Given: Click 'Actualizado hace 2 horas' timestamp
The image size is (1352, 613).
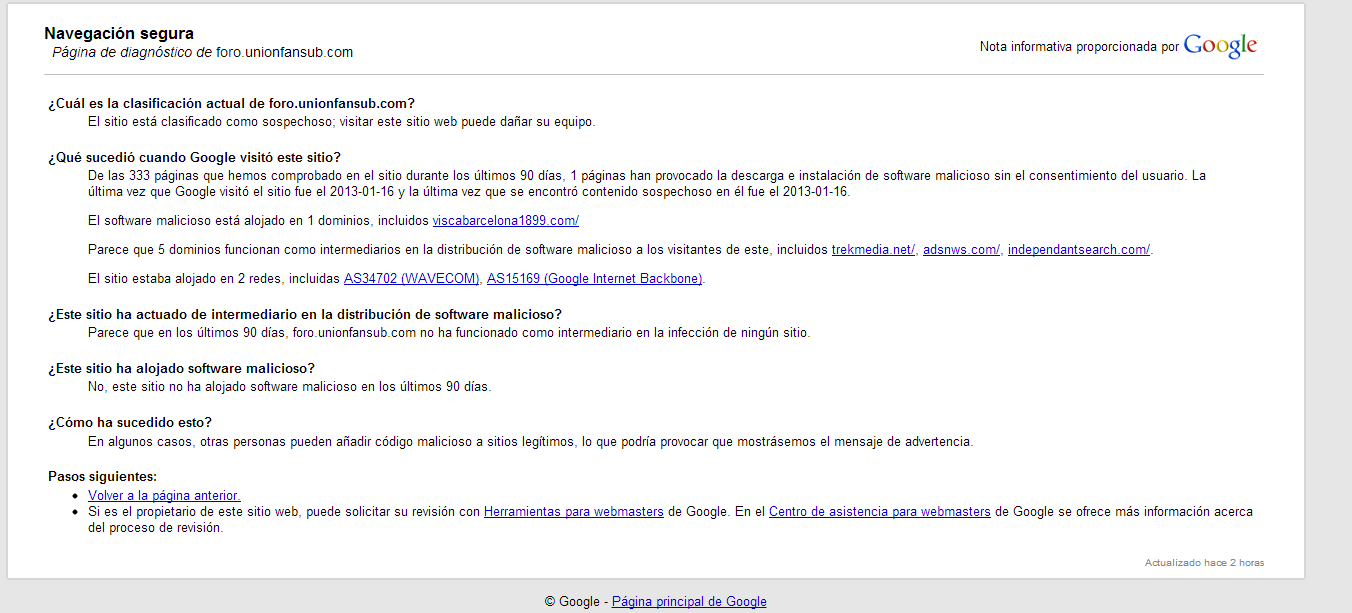Looking at the screenshot, I should [1204, 563].
